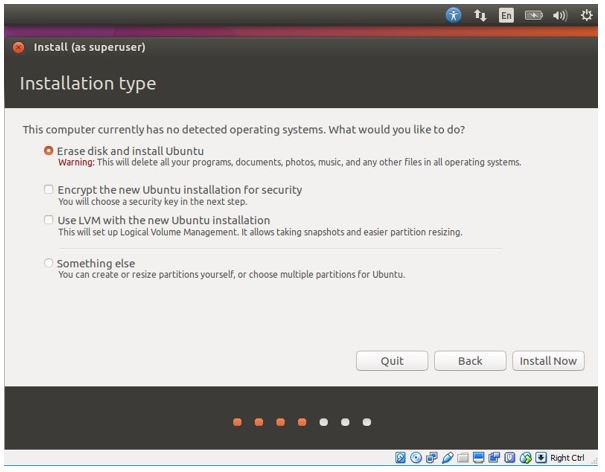Click the 'create or resize partitions yourself' text
Screen dimensions: 605x472
[x=232, y=274]
